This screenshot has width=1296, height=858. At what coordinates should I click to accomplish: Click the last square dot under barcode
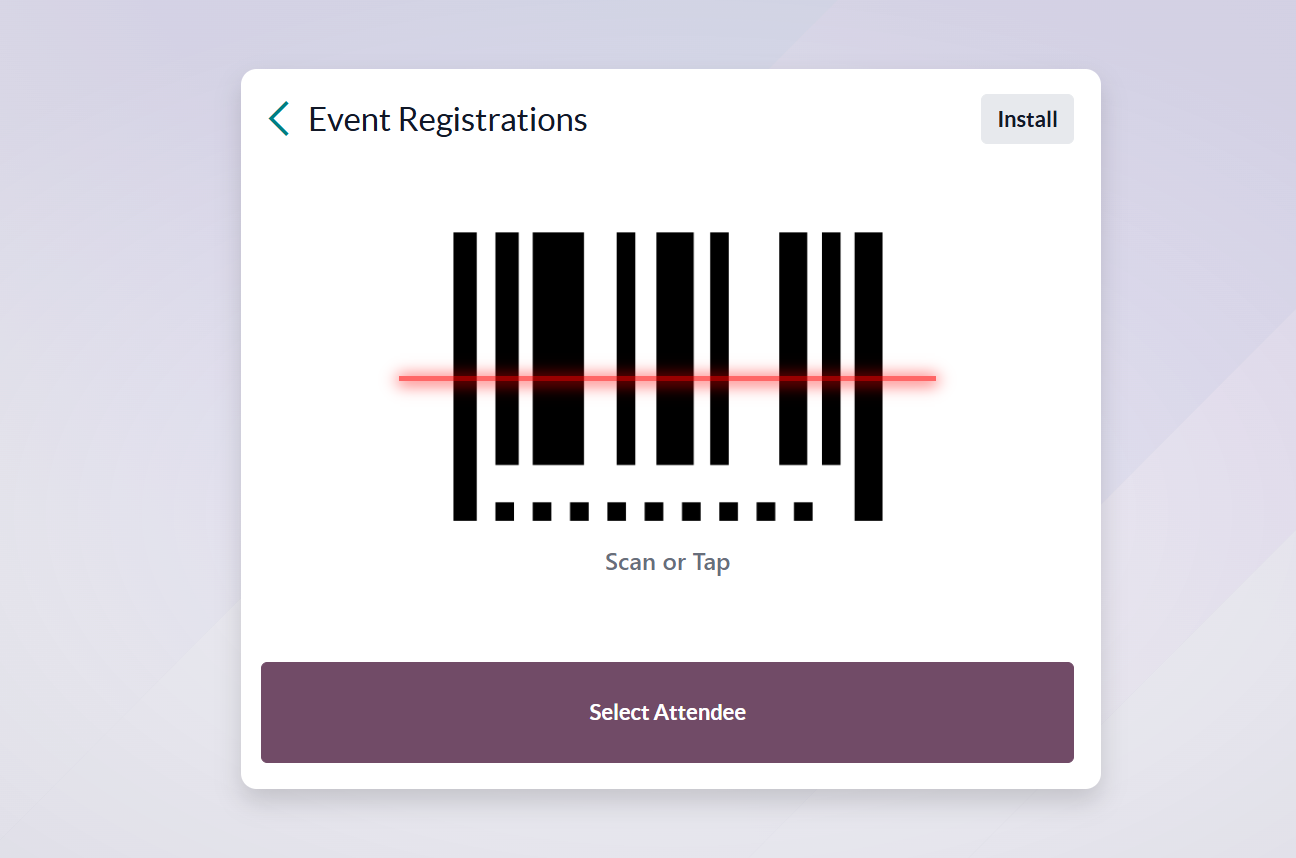point(803,511)
